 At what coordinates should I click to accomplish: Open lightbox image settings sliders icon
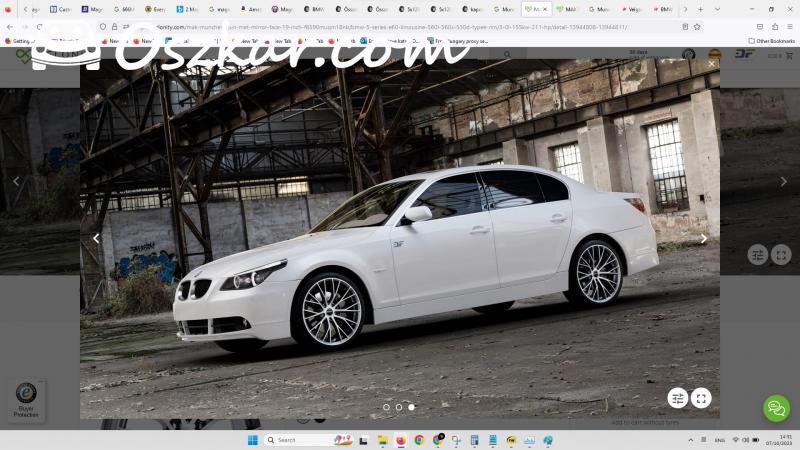(x=678, y=398)
